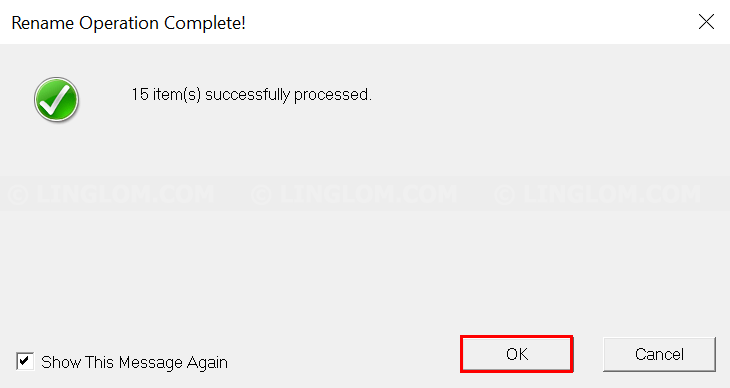730x388 pixels.
Task: Click the green checkmark success icon
Action: [56, 99]
